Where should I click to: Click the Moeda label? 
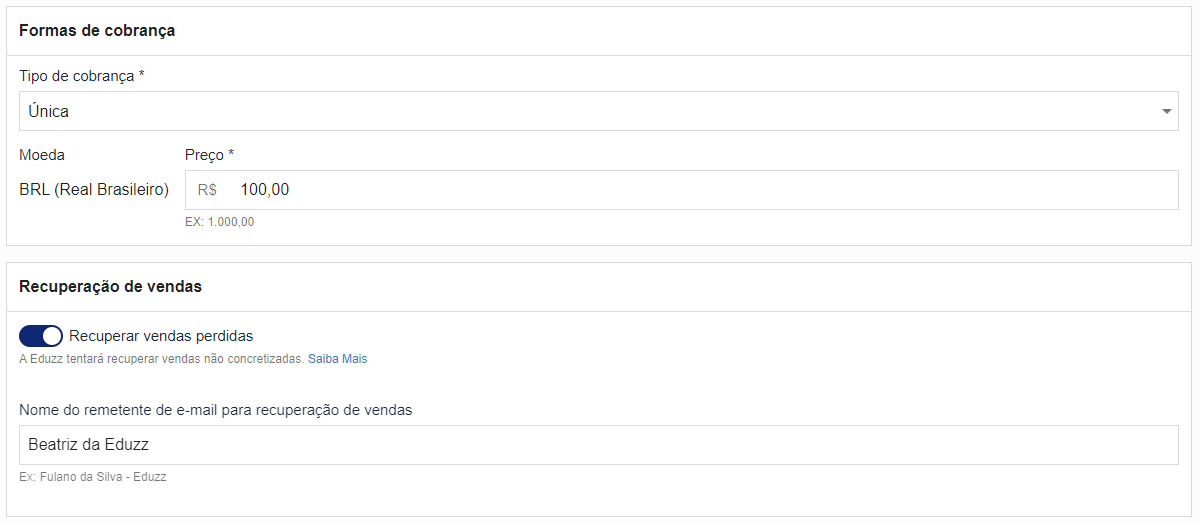pos(42,155)
